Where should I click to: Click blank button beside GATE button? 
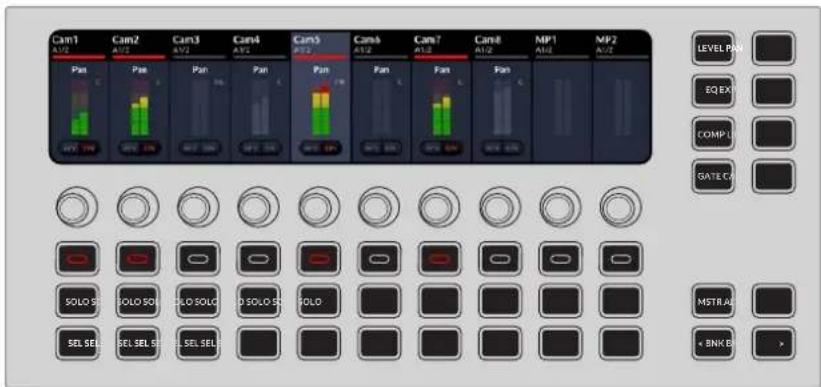(x=774, y=176)
